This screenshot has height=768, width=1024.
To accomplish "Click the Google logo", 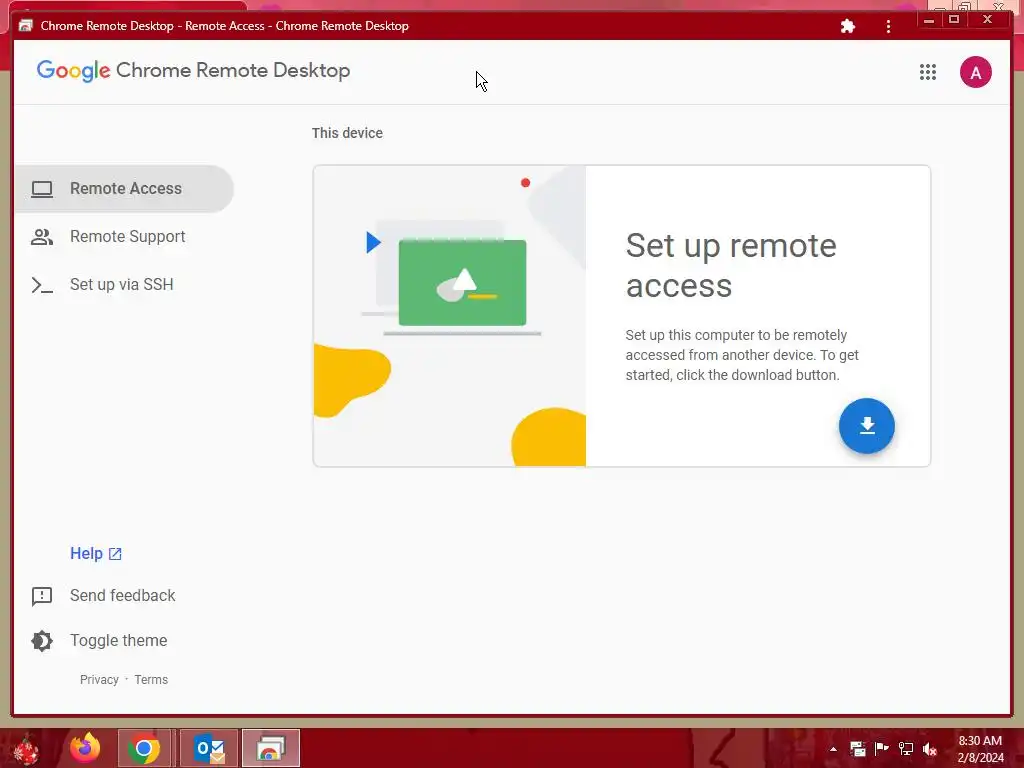I will point(73,71).
